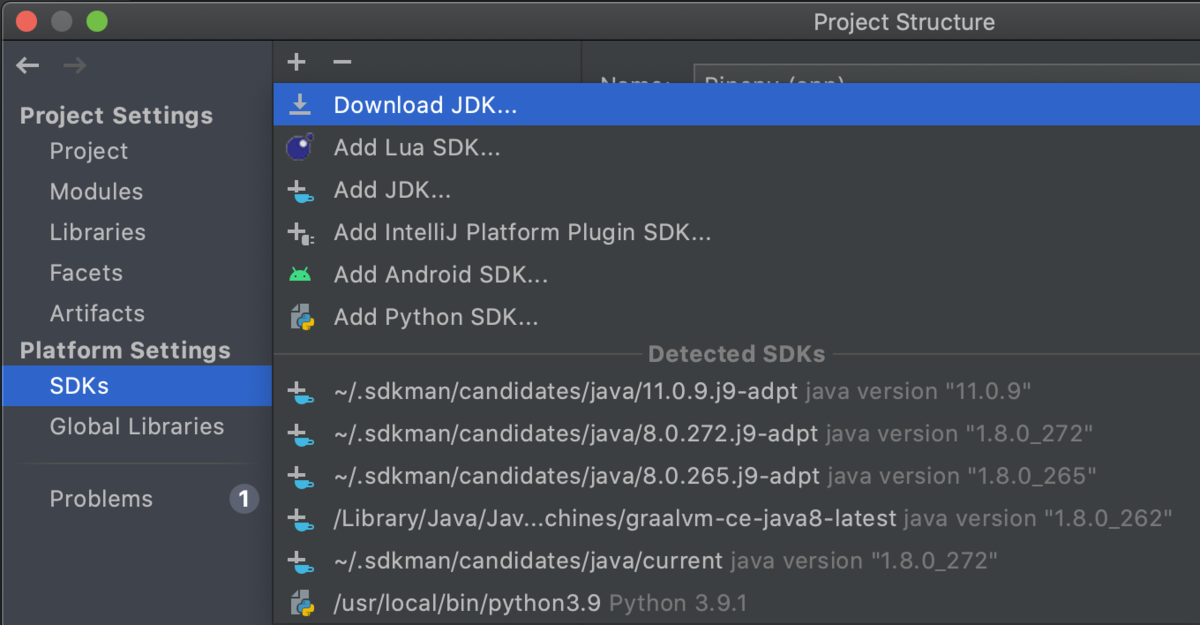Image resolution: width=1200 pixels, height=625 pixels.
Task: Click the JDK icon for java 11.0.9.j9-adpt
Action: (300, 392)
